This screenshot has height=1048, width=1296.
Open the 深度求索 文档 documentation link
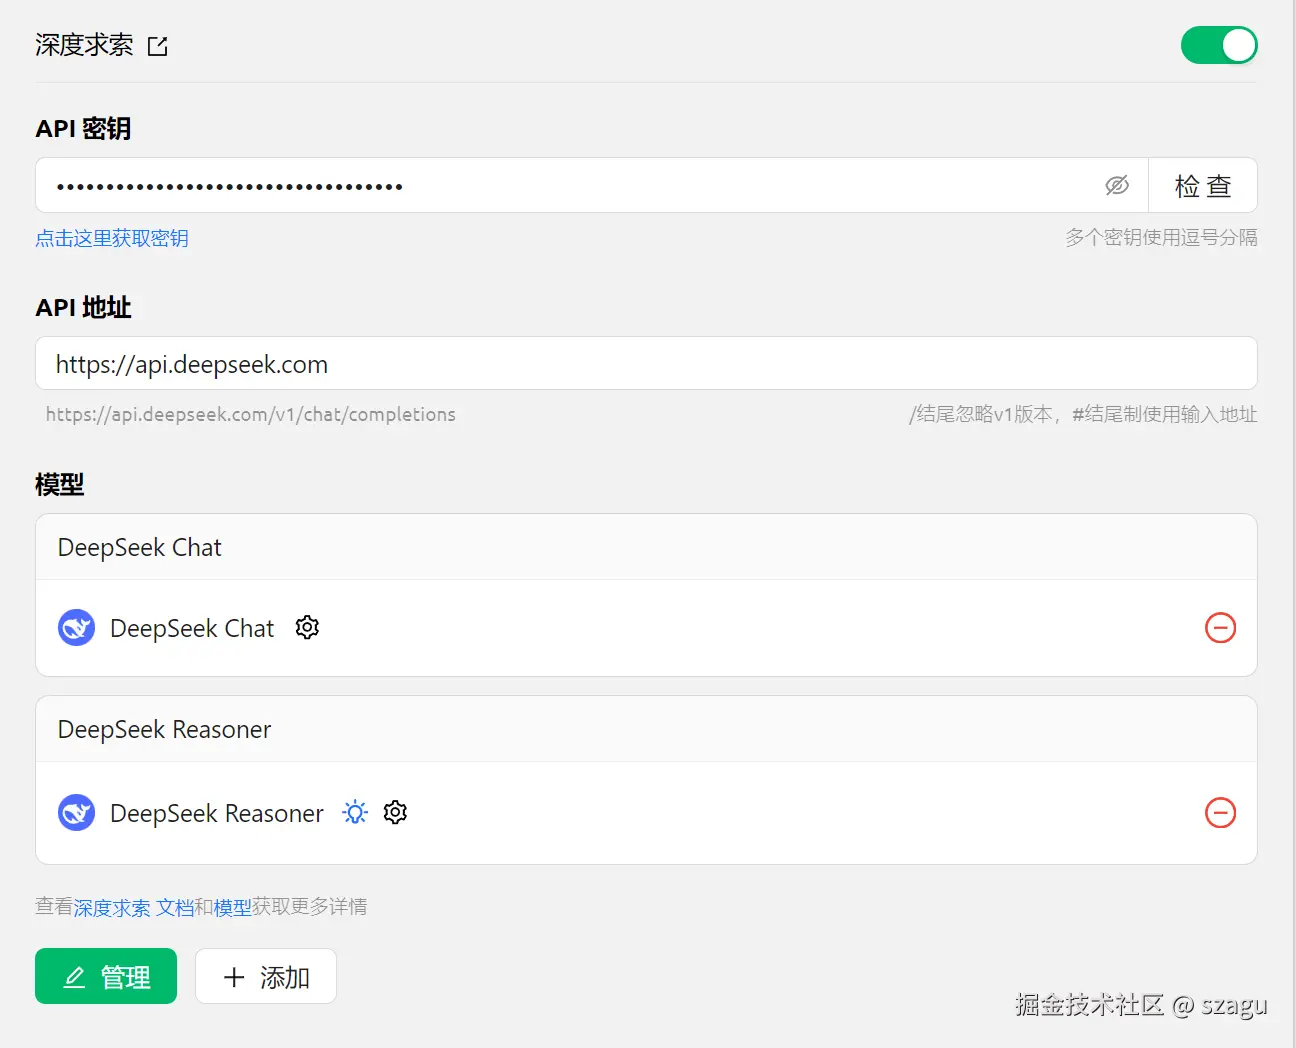pos(134,907)
